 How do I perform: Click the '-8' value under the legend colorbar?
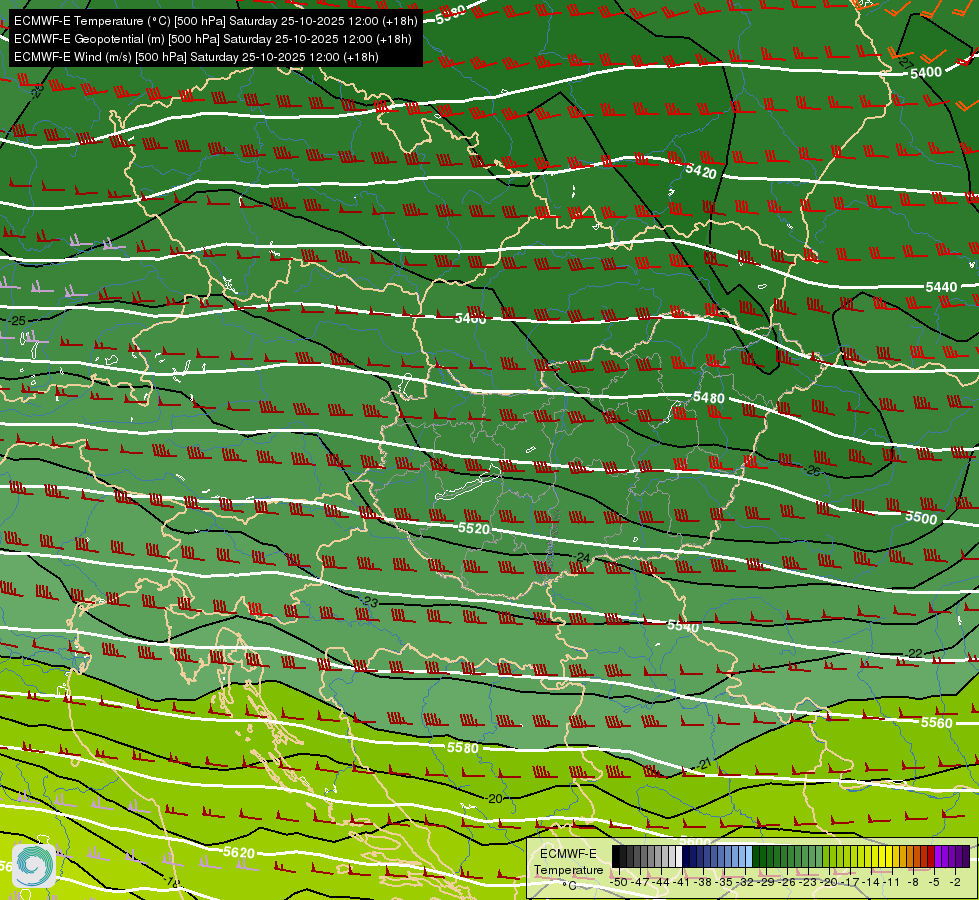[x=913, y=882]
